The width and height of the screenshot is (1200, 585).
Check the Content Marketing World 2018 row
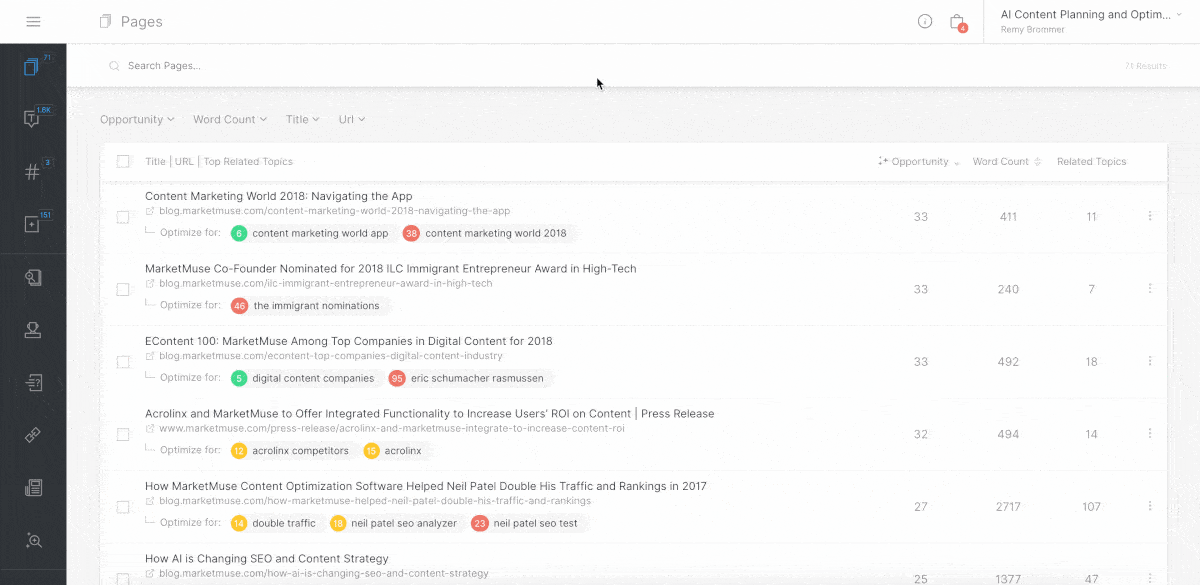[123, 217]
